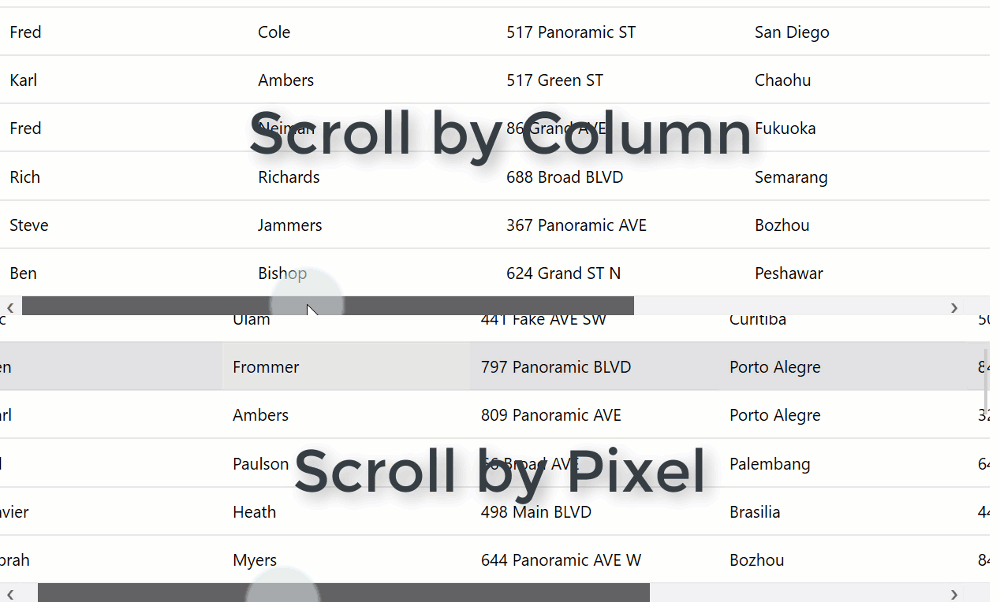The height and width of the screenshot is (602, 1000).
Task: Click the address 688 Broad BLVD
Action: 565,177
